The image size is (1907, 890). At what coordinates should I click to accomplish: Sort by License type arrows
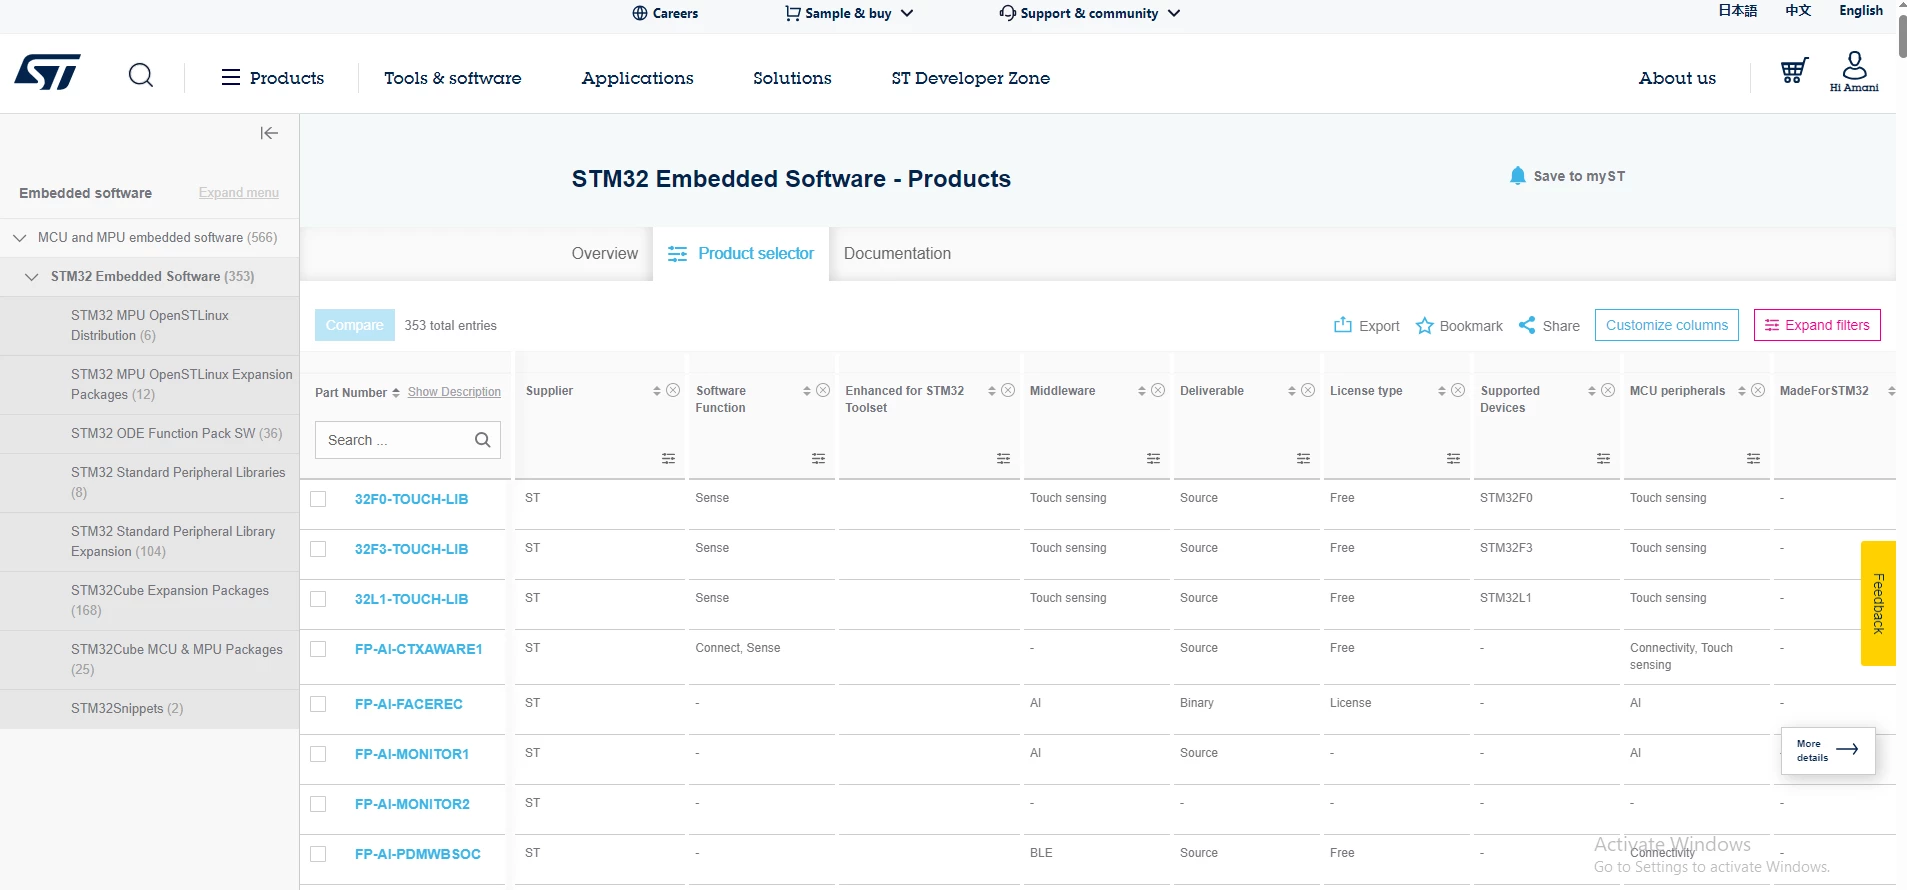(x=1442, y=391)
